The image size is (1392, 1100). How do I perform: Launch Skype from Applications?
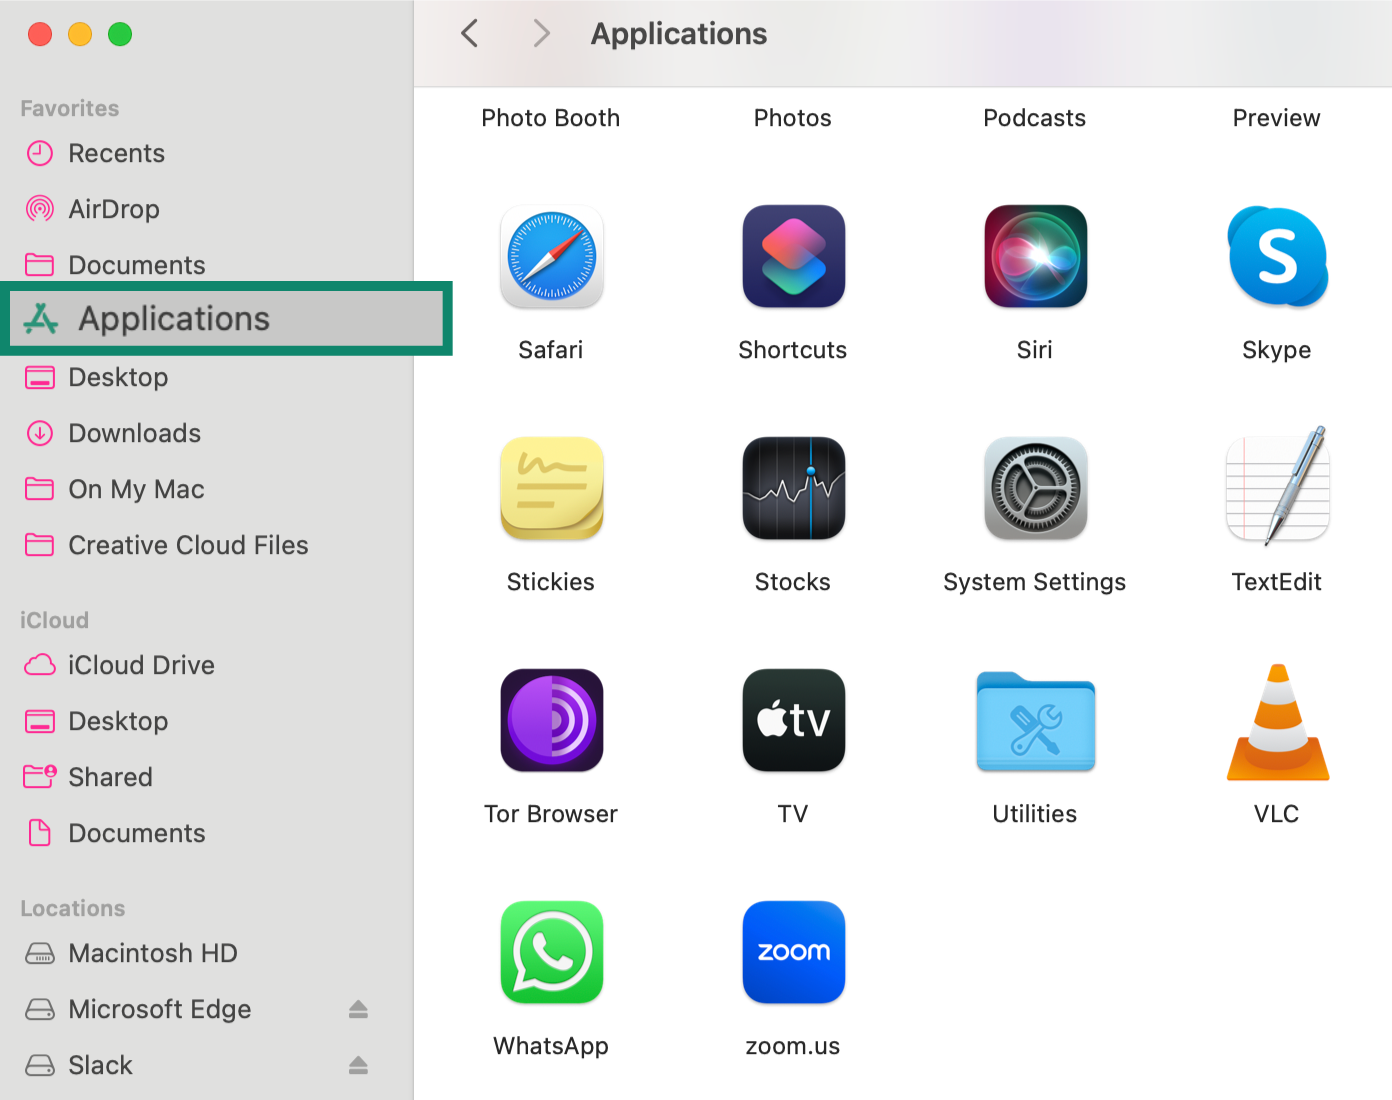pos(1277,257)
